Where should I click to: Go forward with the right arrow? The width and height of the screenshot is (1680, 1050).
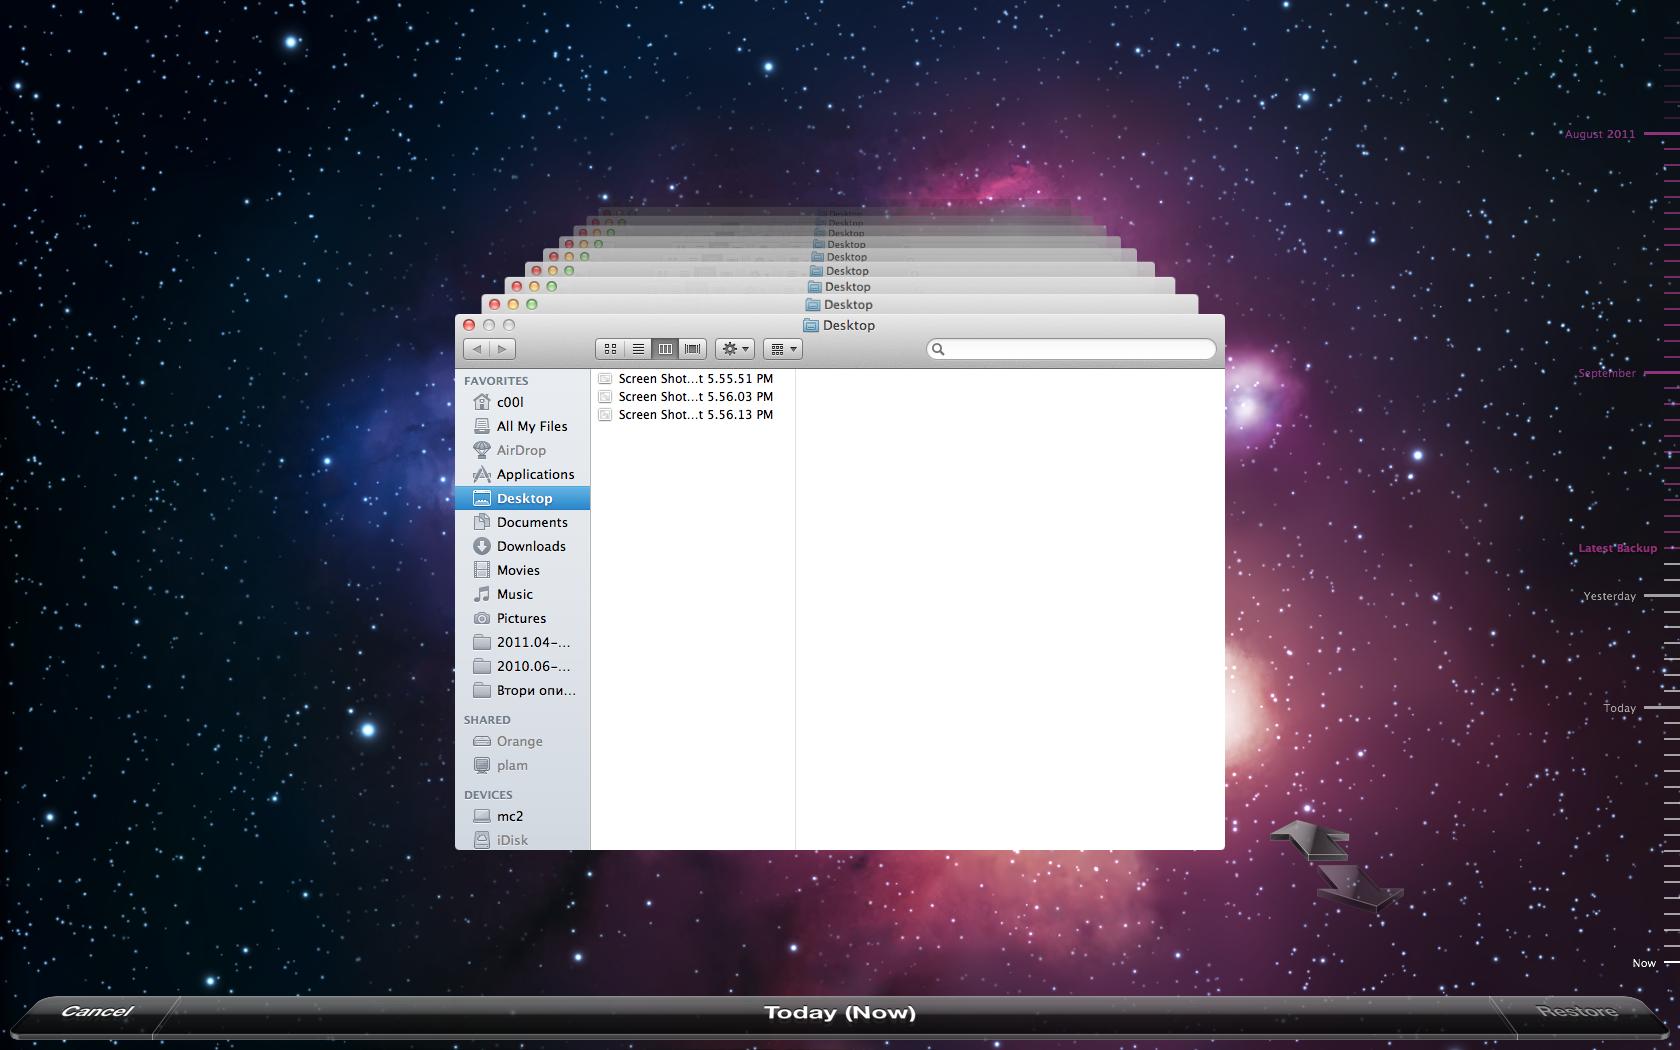point(503,349)
